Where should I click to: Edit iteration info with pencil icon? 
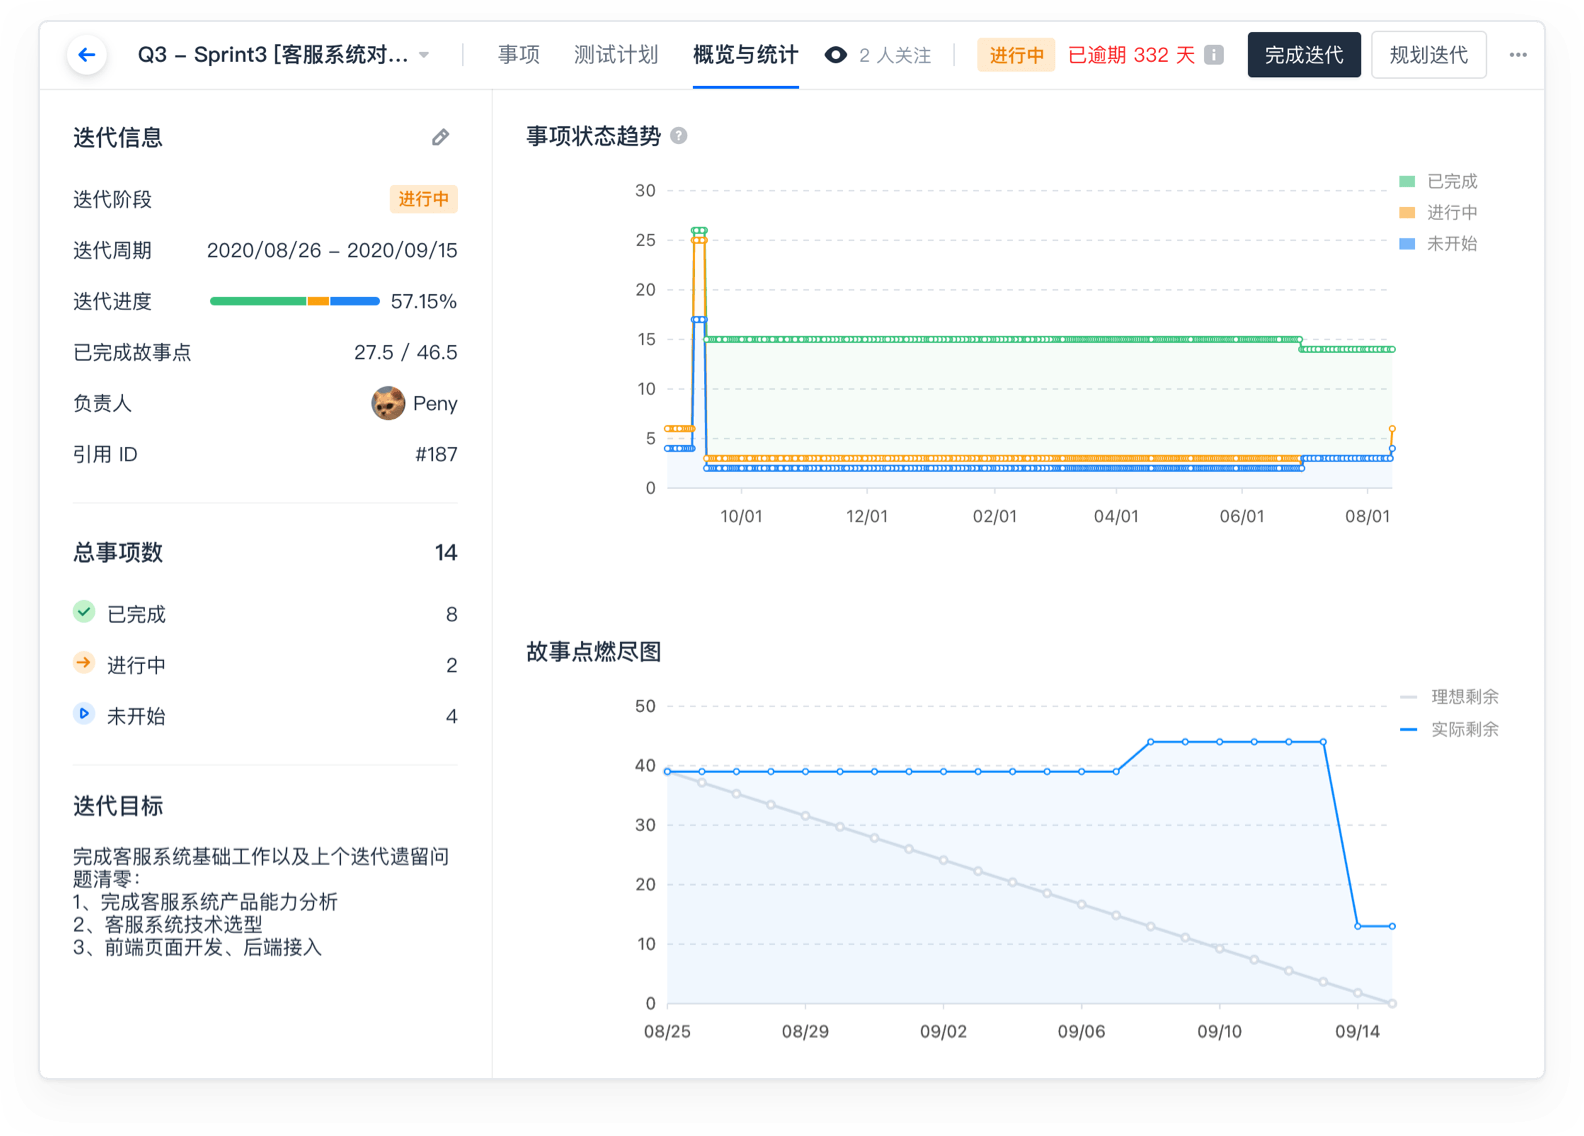click(x=440, y=138)
